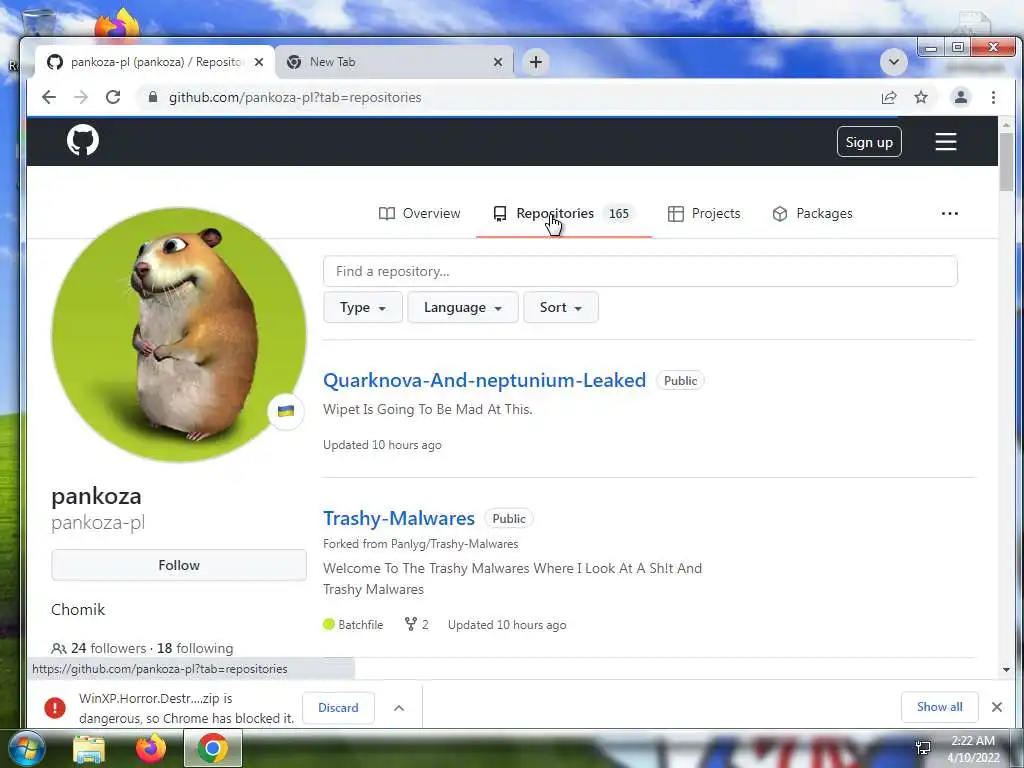Screen dimensions: 1024x768
Task: Open File Explorer from the taskbar
Action: point(89,749)
